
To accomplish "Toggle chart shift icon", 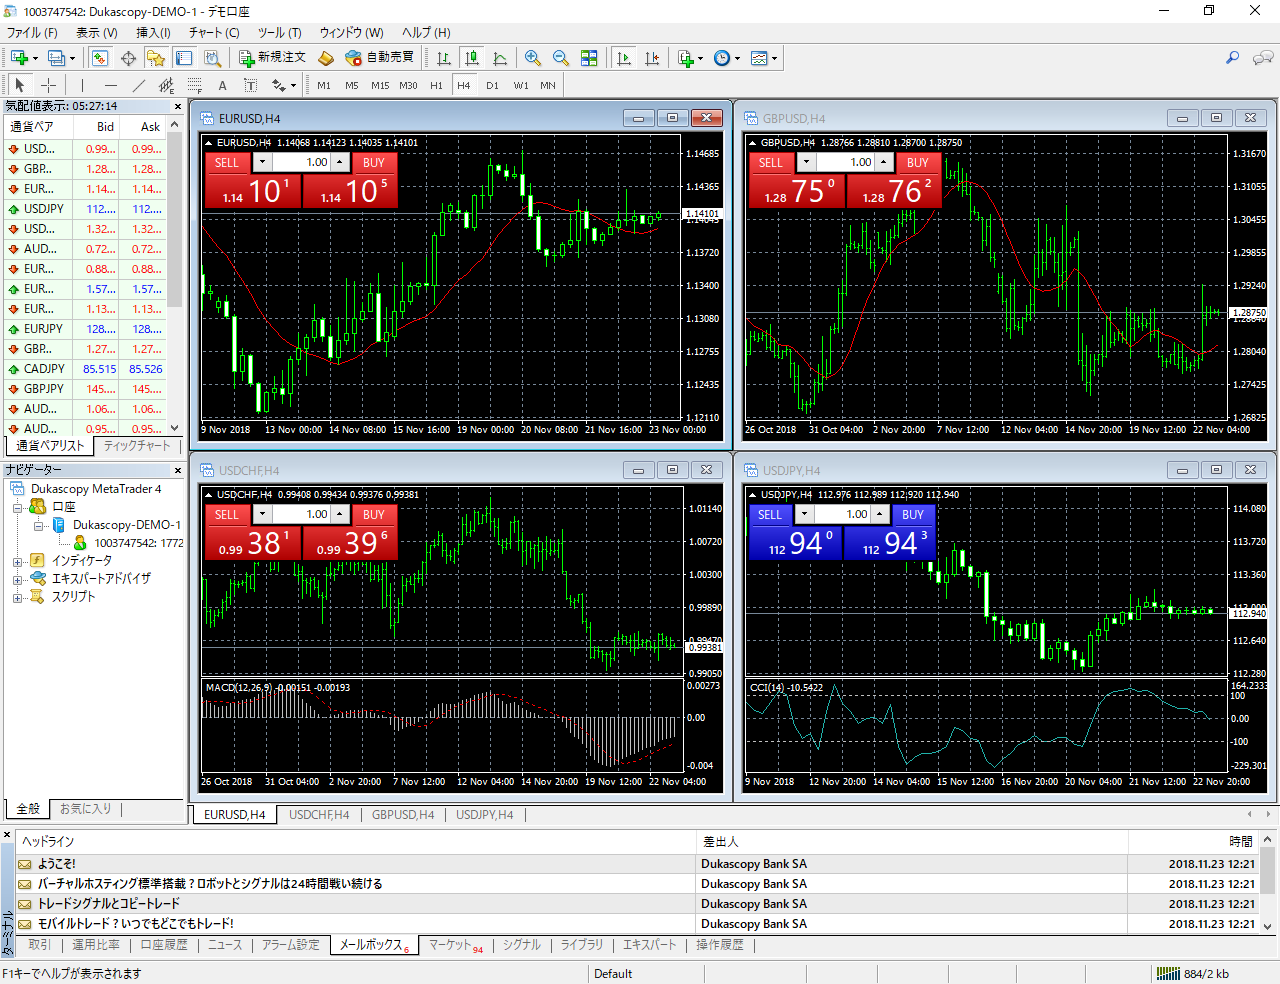I will (x=652, y=58).
